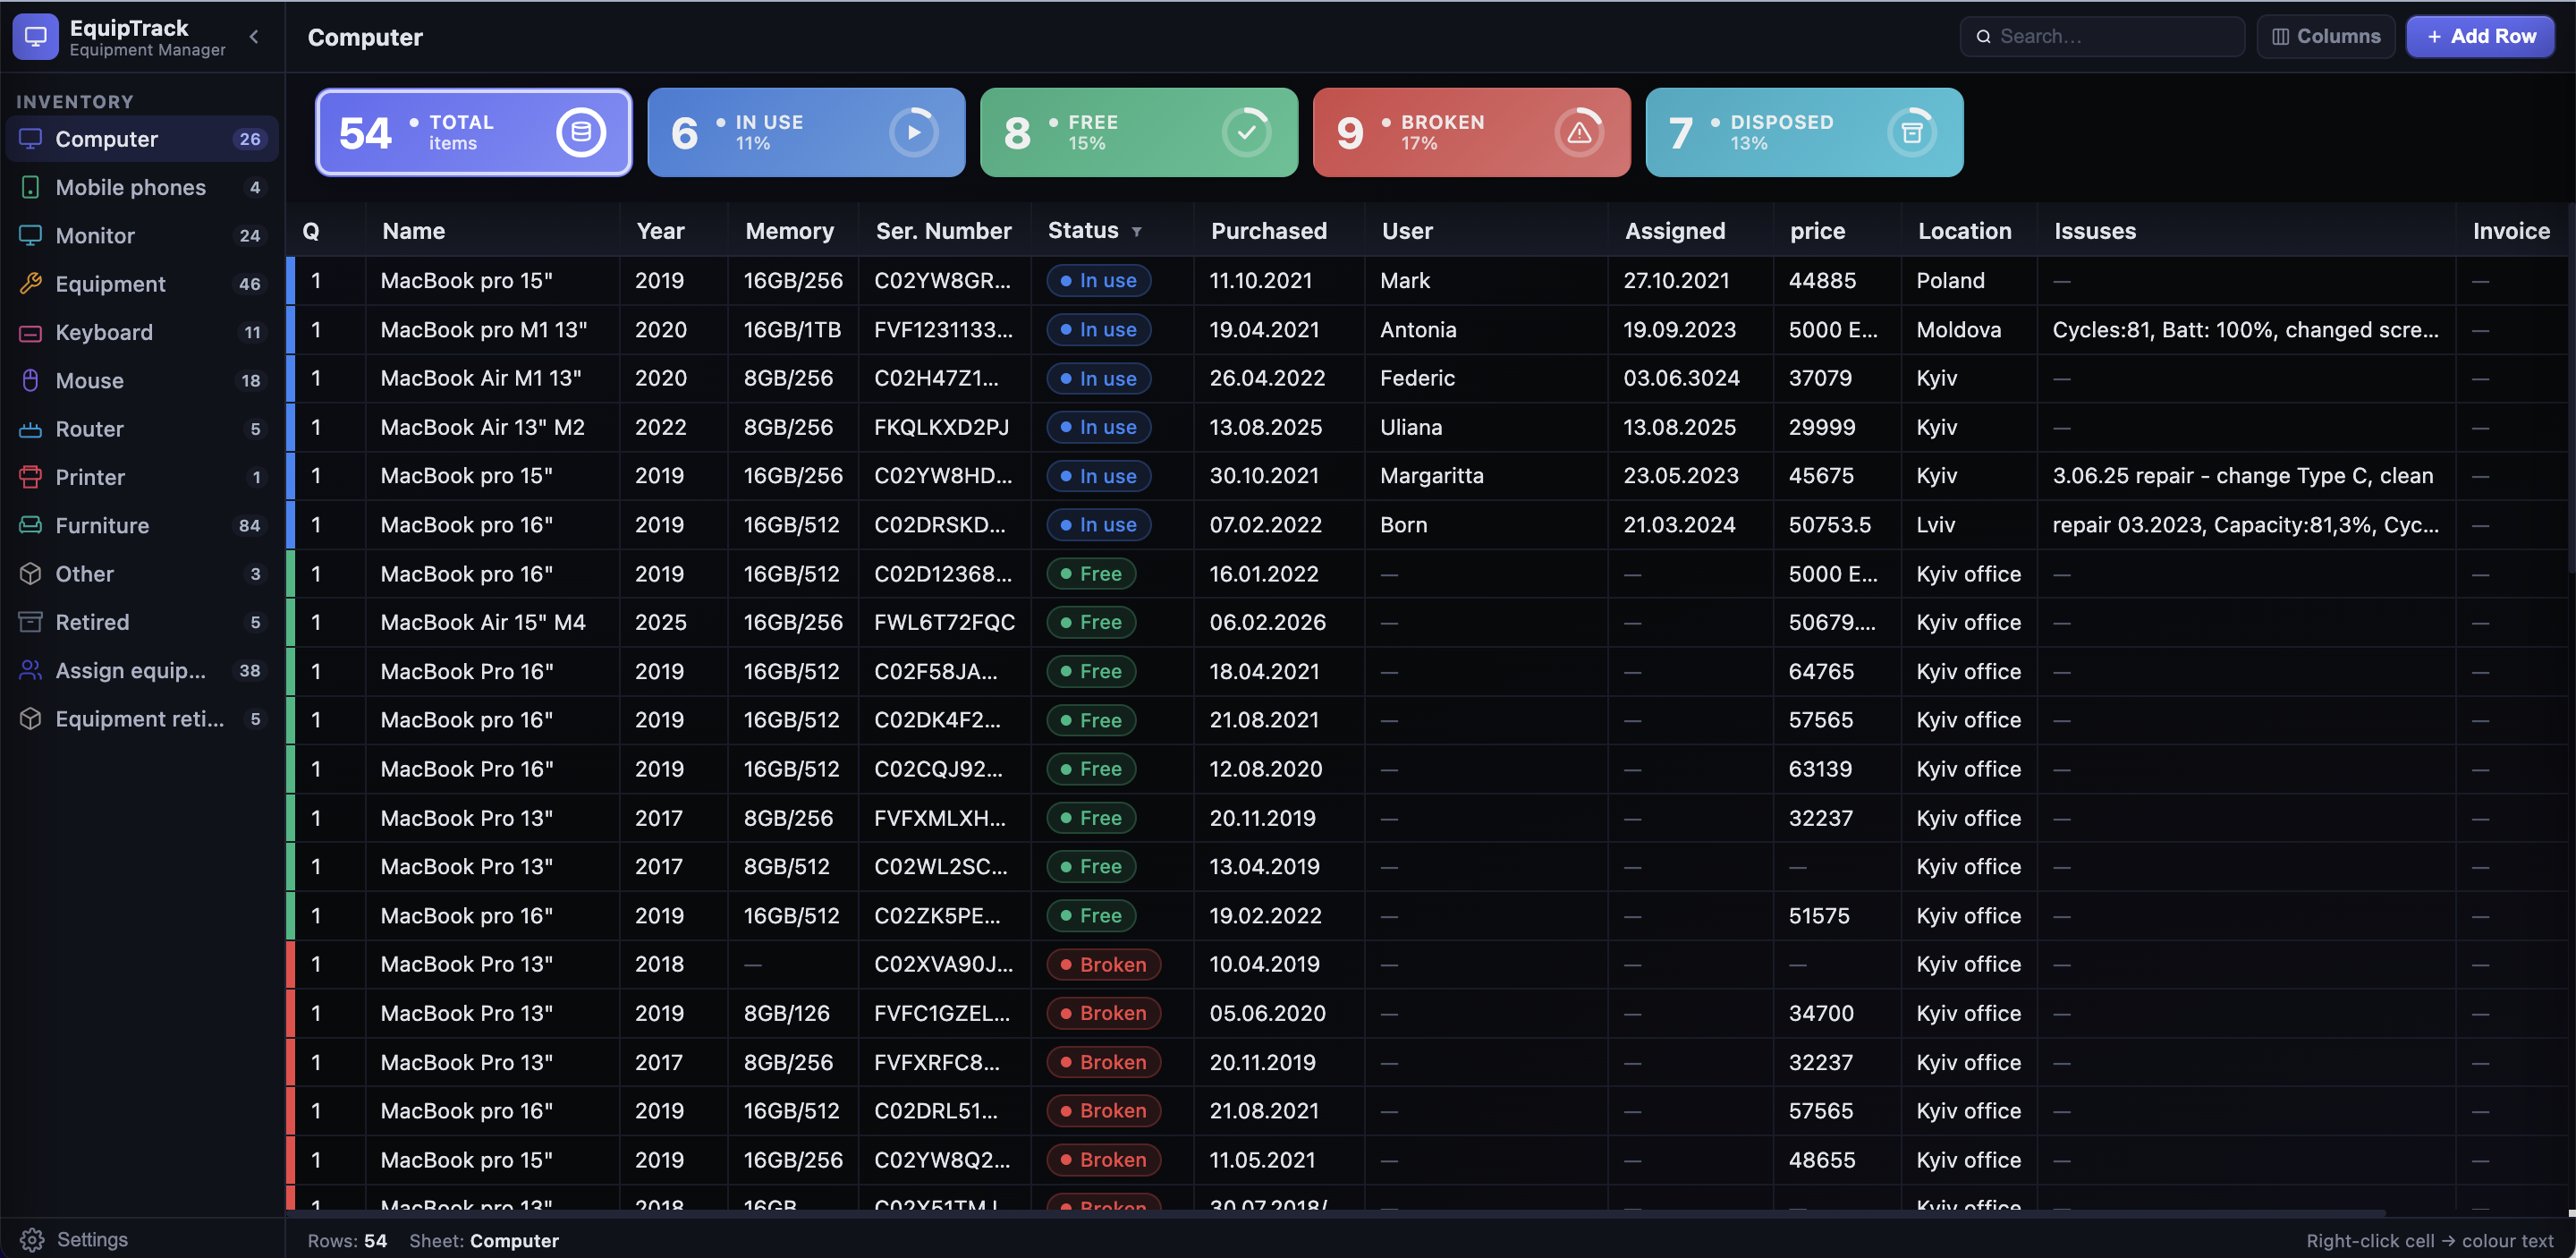The width and height of the screenshot is (2576, 1258).
Task: Click the warning icon on Broken card
Action: (1579, 132)
